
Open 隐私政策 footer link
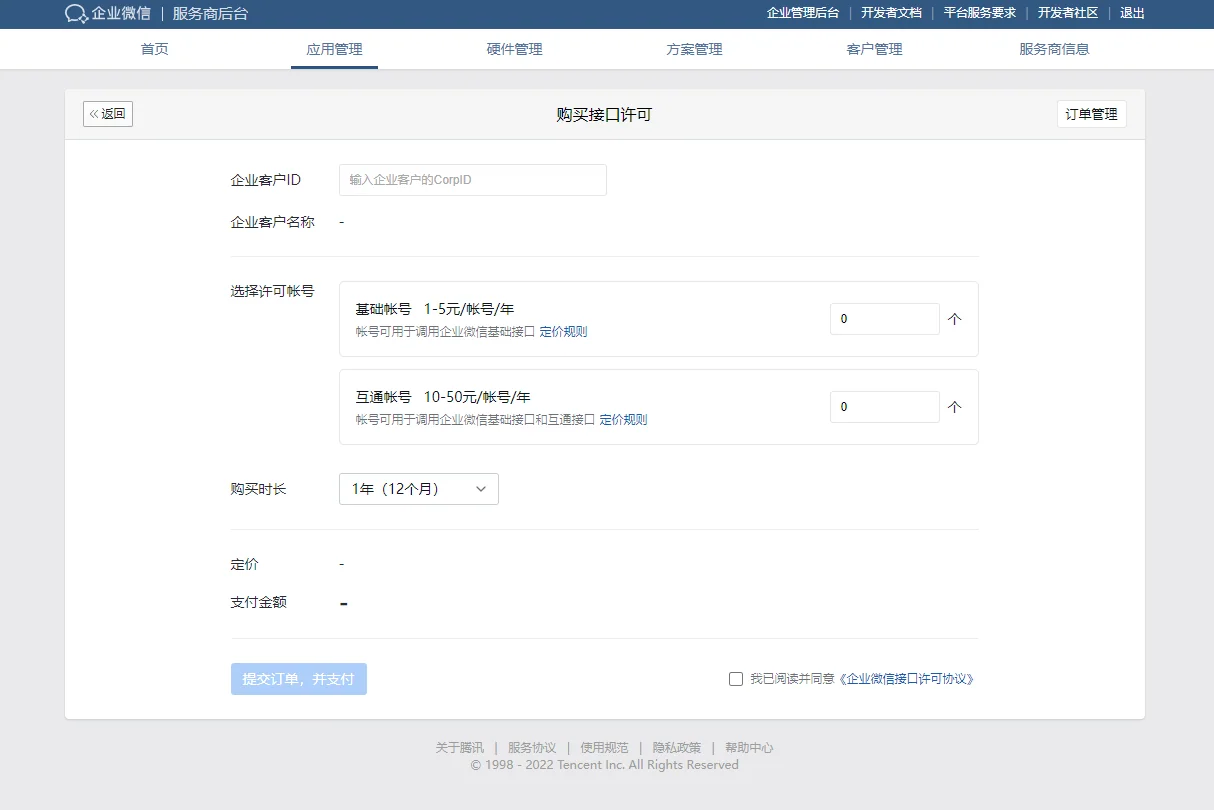677,748
